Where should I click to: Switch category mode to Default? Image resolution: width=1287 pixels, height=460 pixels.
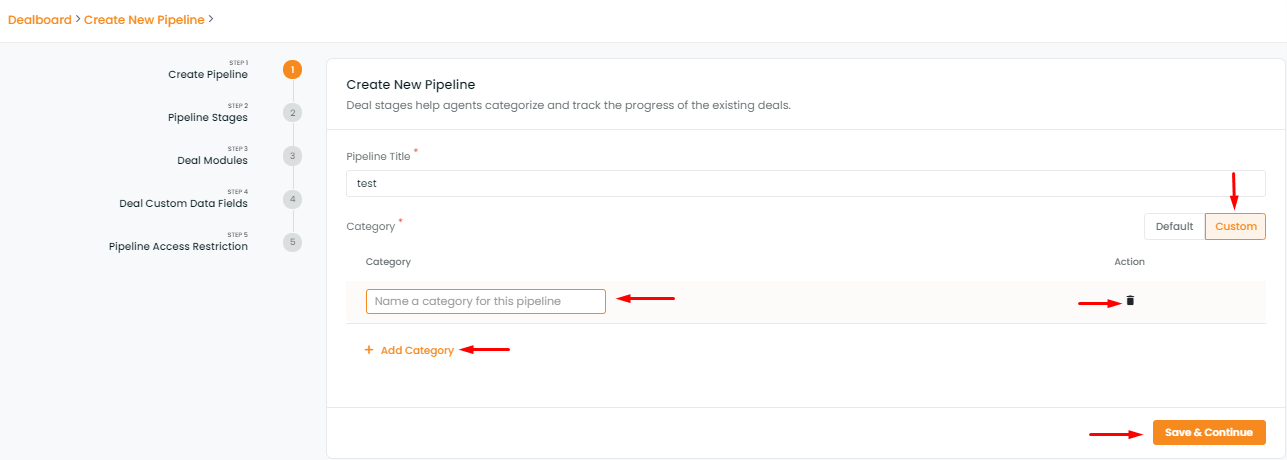1174,226
